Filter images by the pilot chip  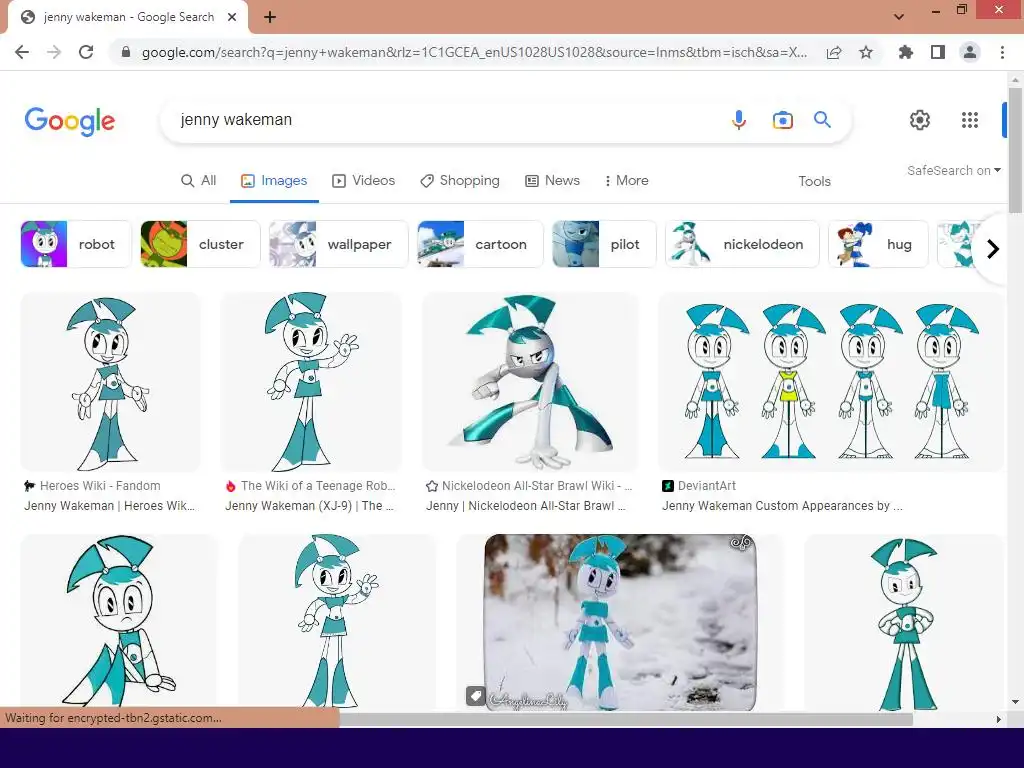click(604, 244)
